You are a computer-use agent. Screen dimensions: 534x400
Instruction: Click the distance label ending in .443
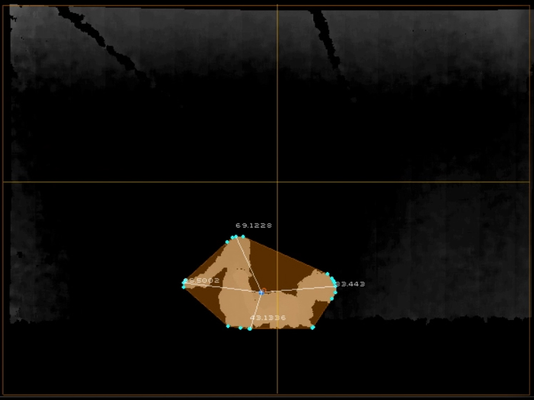pos(350,284)
